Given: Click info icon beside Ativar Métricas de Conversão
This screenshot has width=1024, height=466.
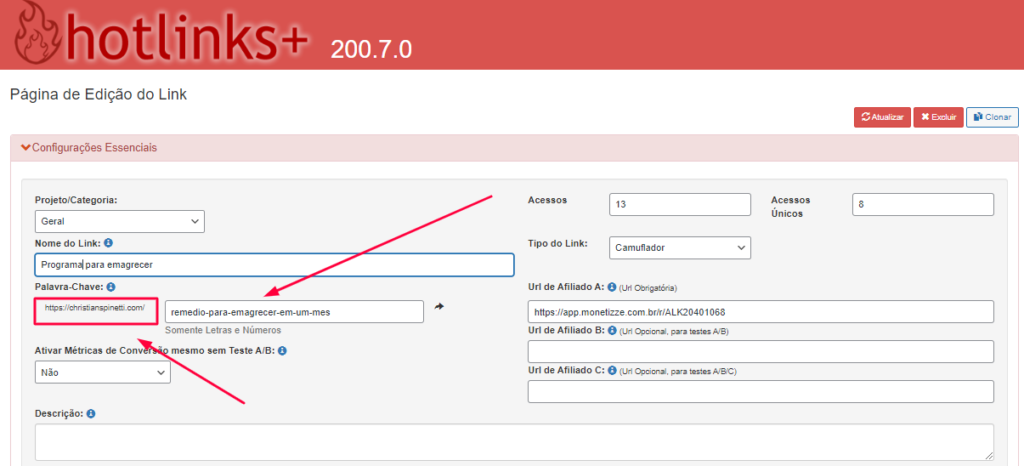Looking at the screenshot, I should [x=283, y=350].
